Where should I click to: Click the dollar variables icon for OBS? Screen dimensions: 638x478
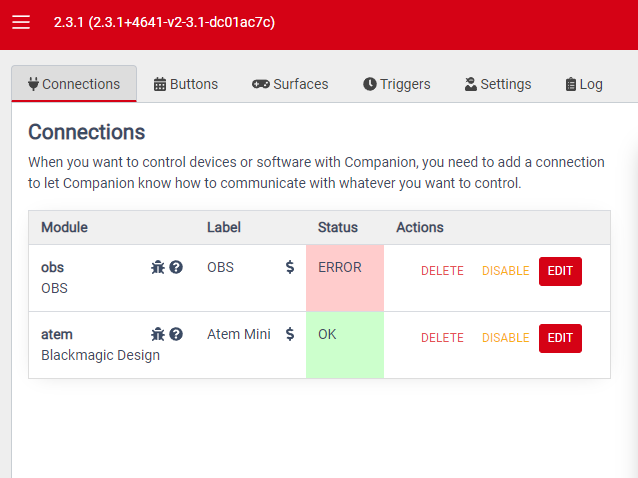[x=290, y=267]
